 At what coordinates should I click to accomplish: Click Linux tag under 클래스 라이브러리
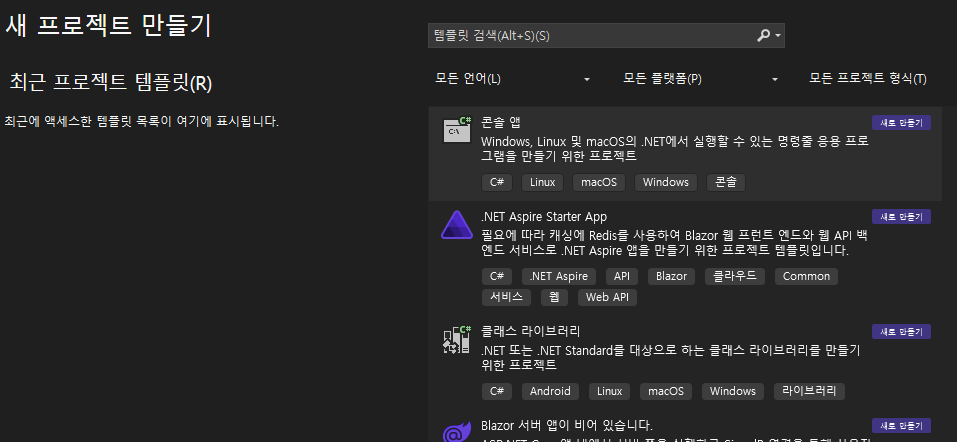coord(609,391)
